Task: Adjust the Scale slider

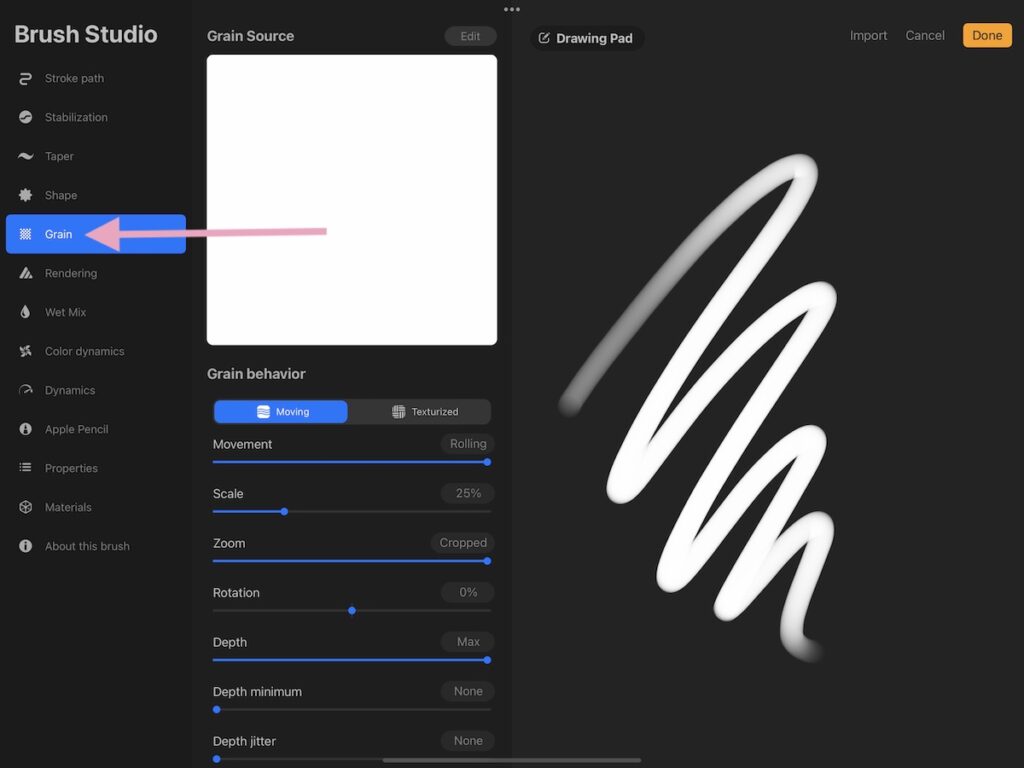Action: pyautogui.click(x=284, y=512)
